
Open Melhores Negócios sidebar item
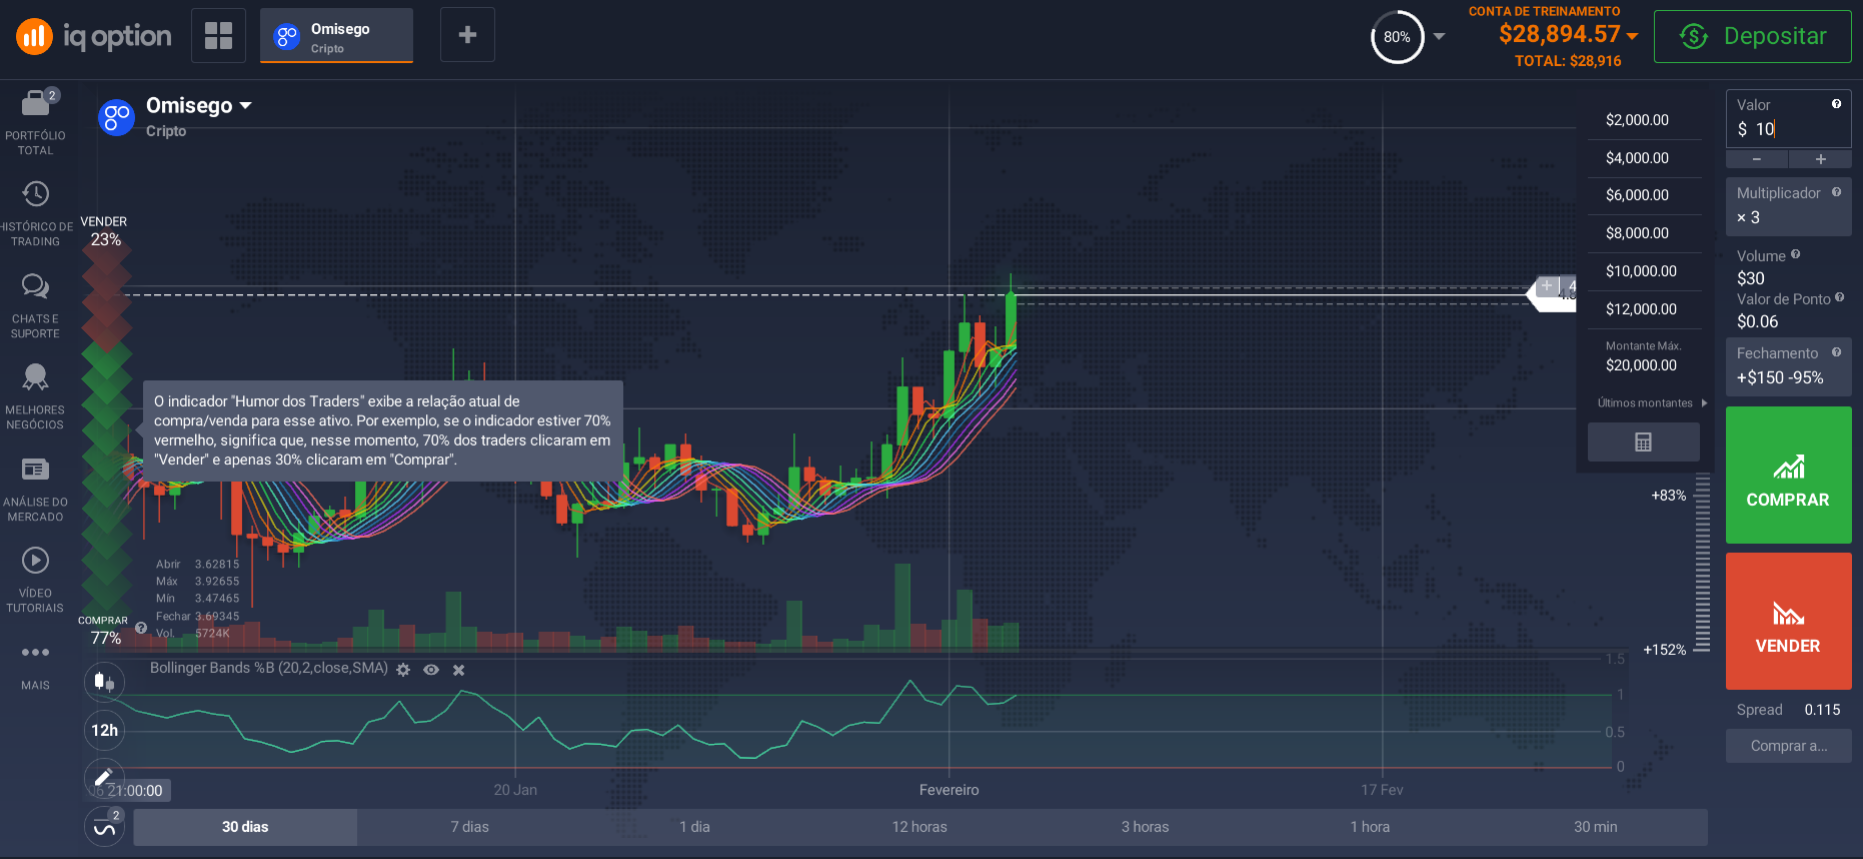(35, 397)
